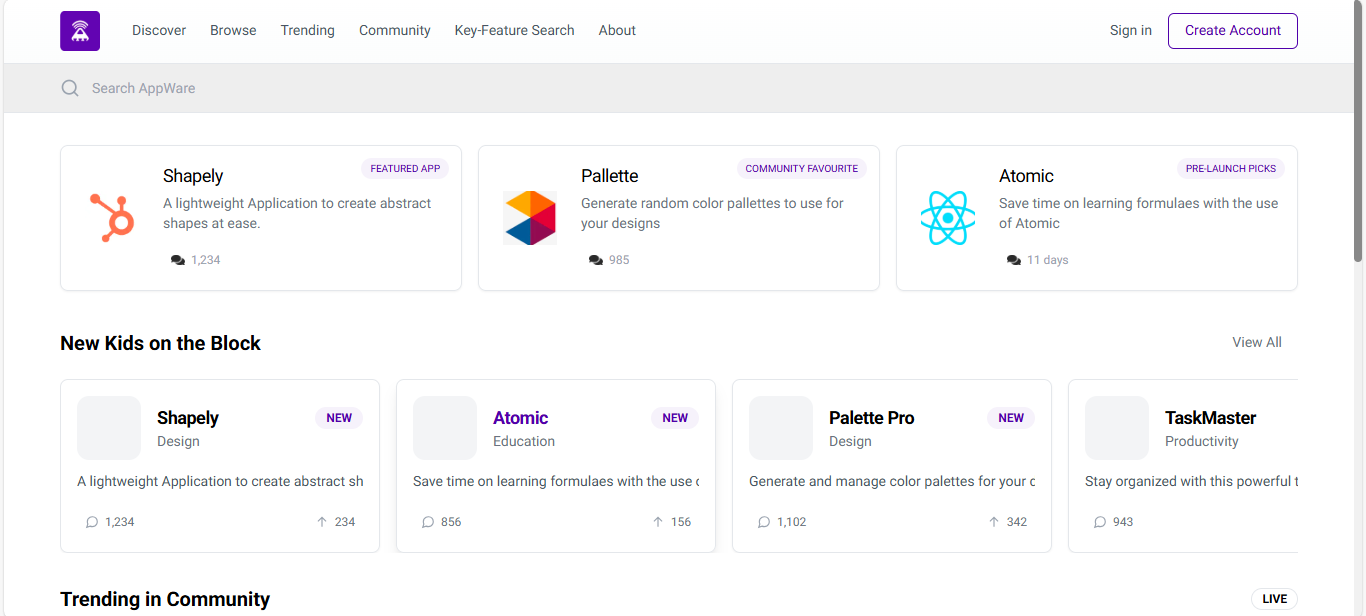This screenshot has width=1366, height=616.
Task: Open the Discover menu item
Action: coord(158,30)
